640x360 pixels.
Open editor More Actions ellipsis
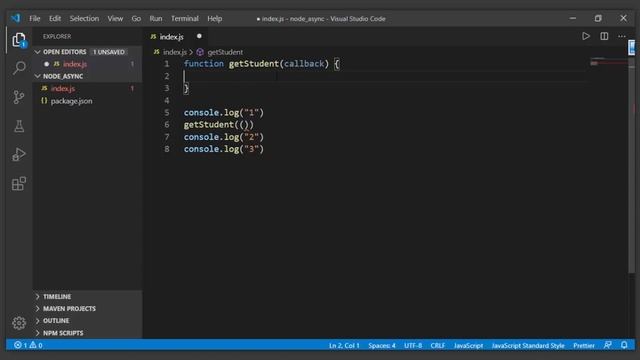pyautogui.click(x=622, y=36)
